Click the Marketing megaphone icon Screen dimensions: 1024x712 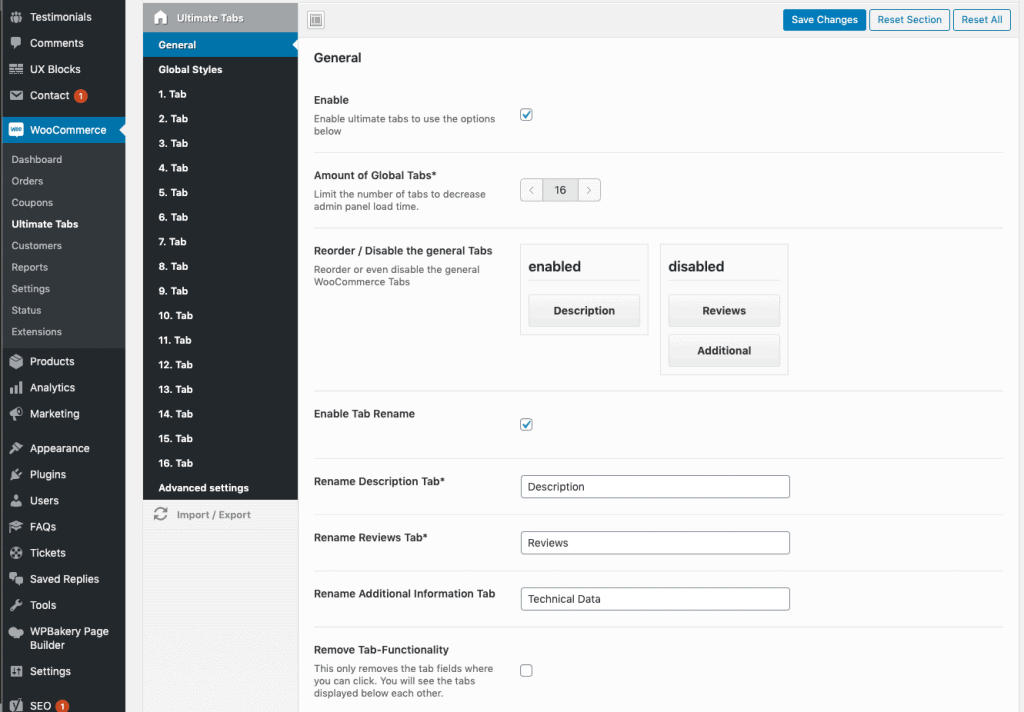click(x=16, y=414)
